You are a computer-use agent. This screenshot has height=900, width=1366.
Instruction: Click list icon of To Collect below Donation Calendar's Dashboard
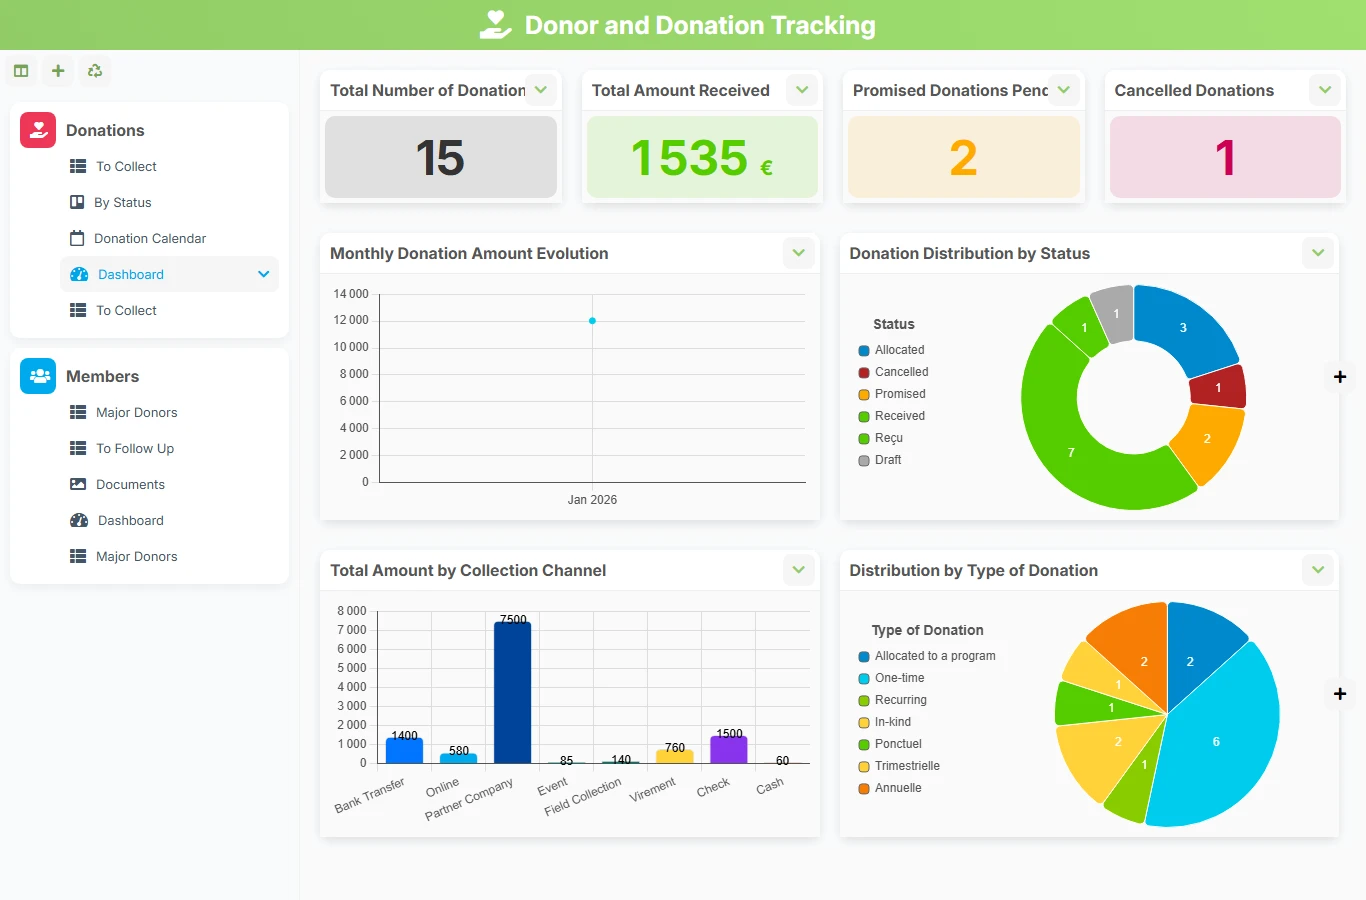[x=78, y=310]
